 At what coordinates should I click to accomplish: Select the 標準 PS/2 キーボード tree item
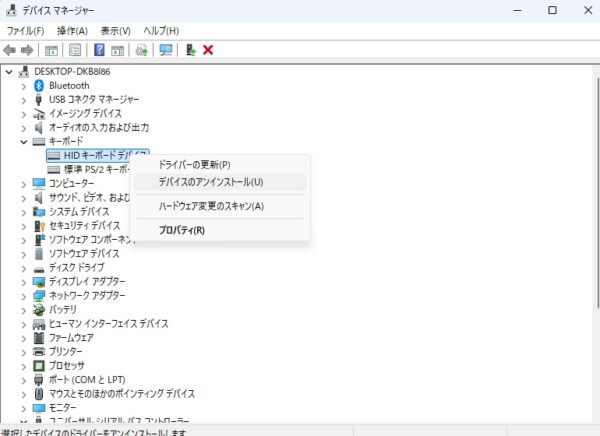pyautogui.click(x=88, y=169)
